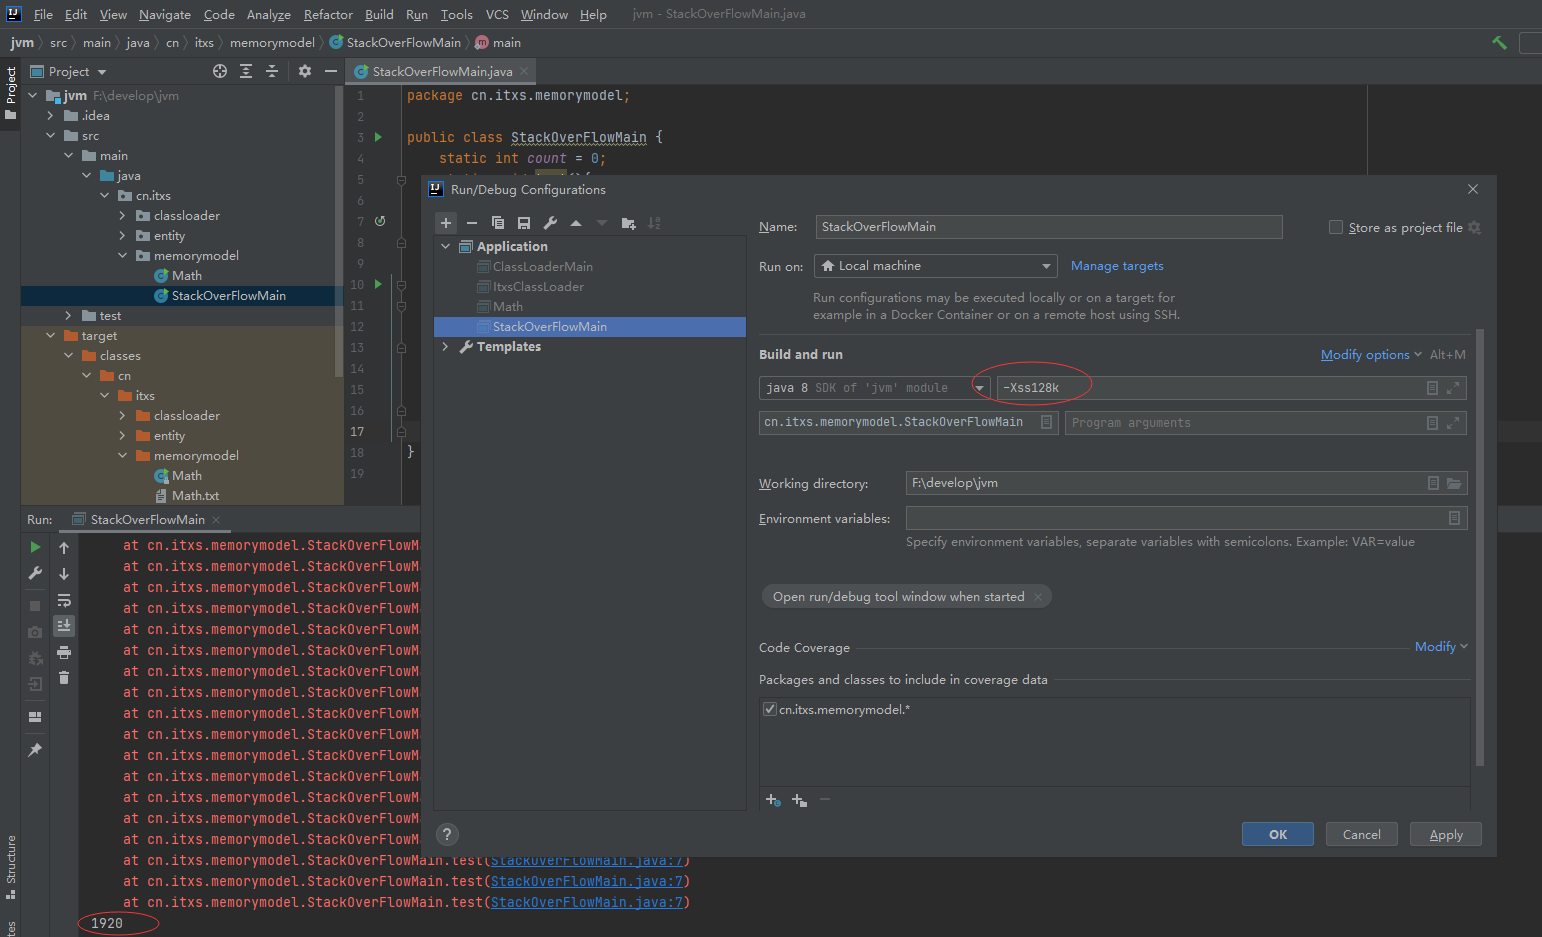Uncheck the cn.itxs.memorymodel.* coverage checkbox
Image resolution: width=1542 pixels, height=937 pixels.
pyautogui.click(x=770, y=709)
